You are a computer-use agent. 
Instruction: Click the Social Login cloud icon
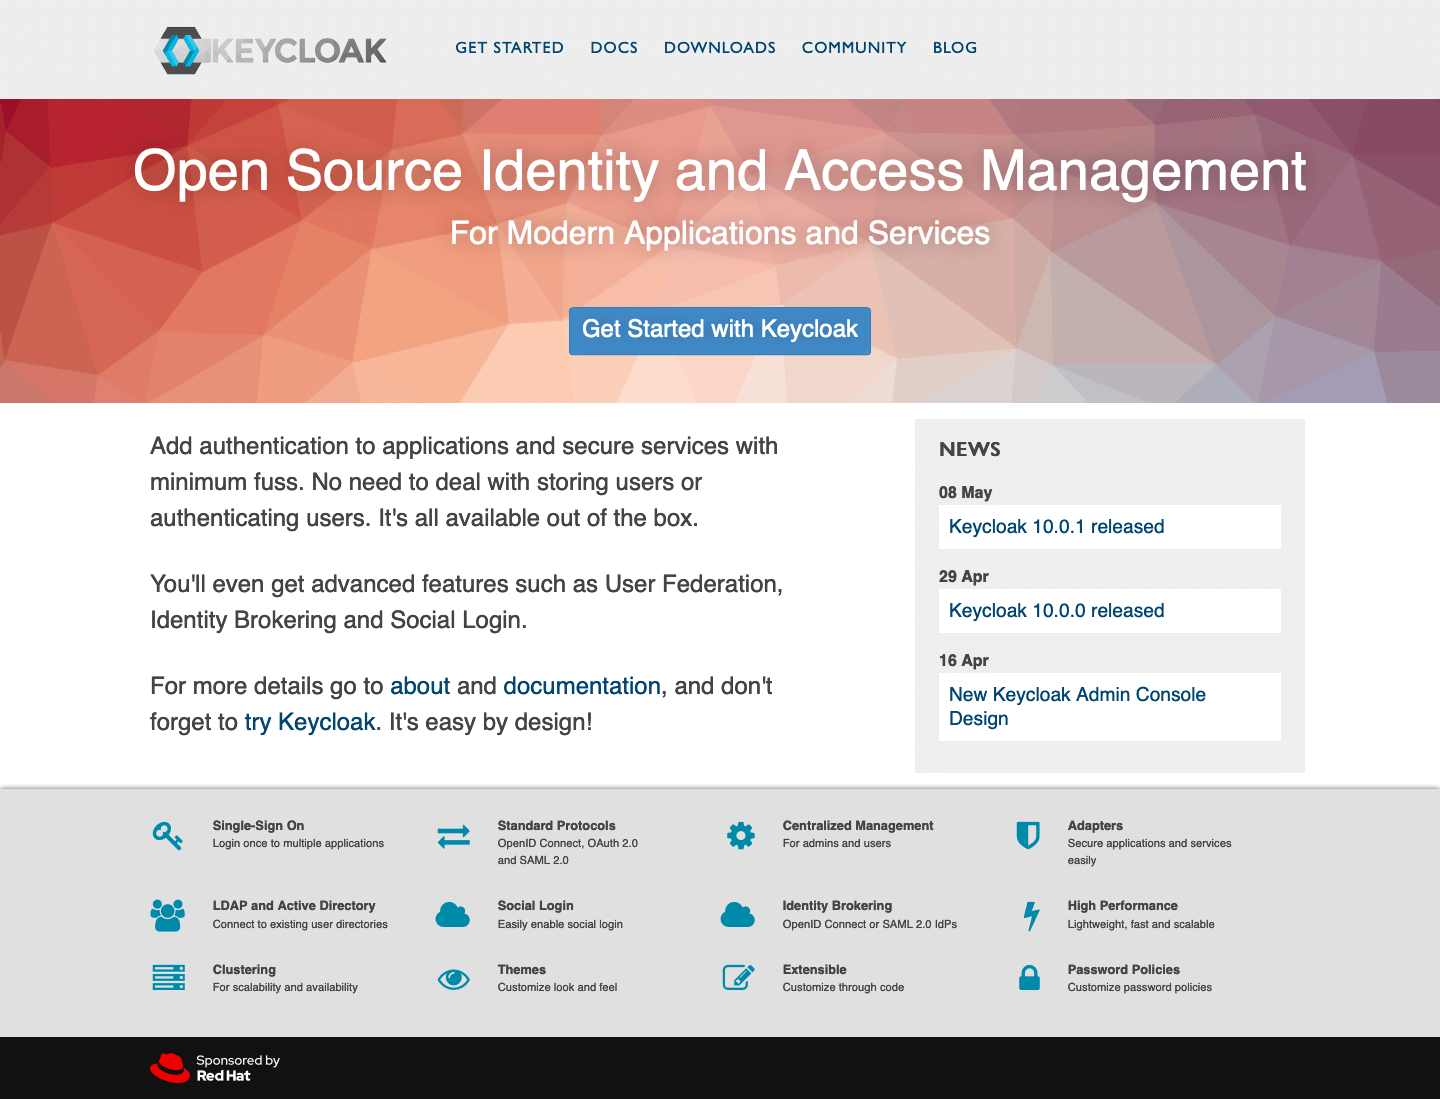(453, 914)
